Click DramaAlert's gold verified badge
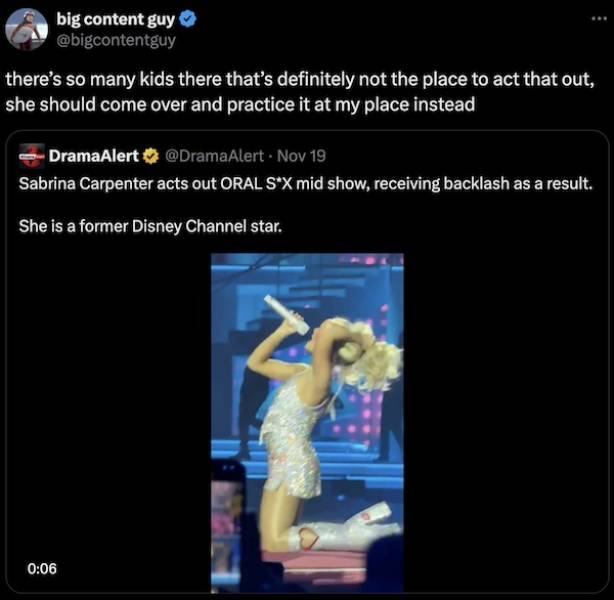The height and width of the screenshot is (600, 614). (150, 156)
